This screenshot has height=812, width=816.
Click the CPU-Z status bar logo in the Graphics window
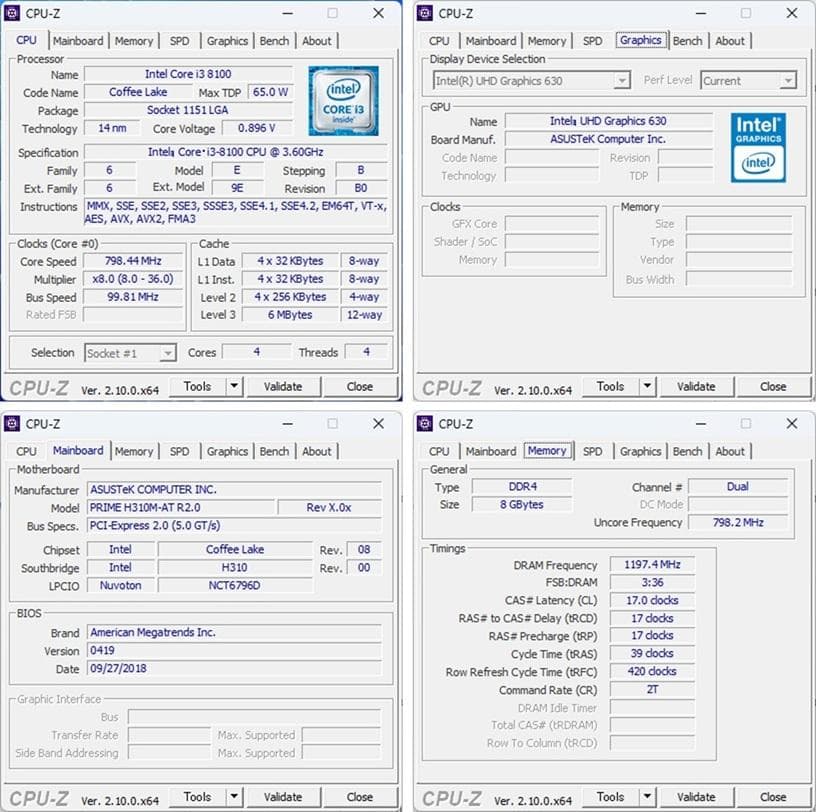coord(450,387)
